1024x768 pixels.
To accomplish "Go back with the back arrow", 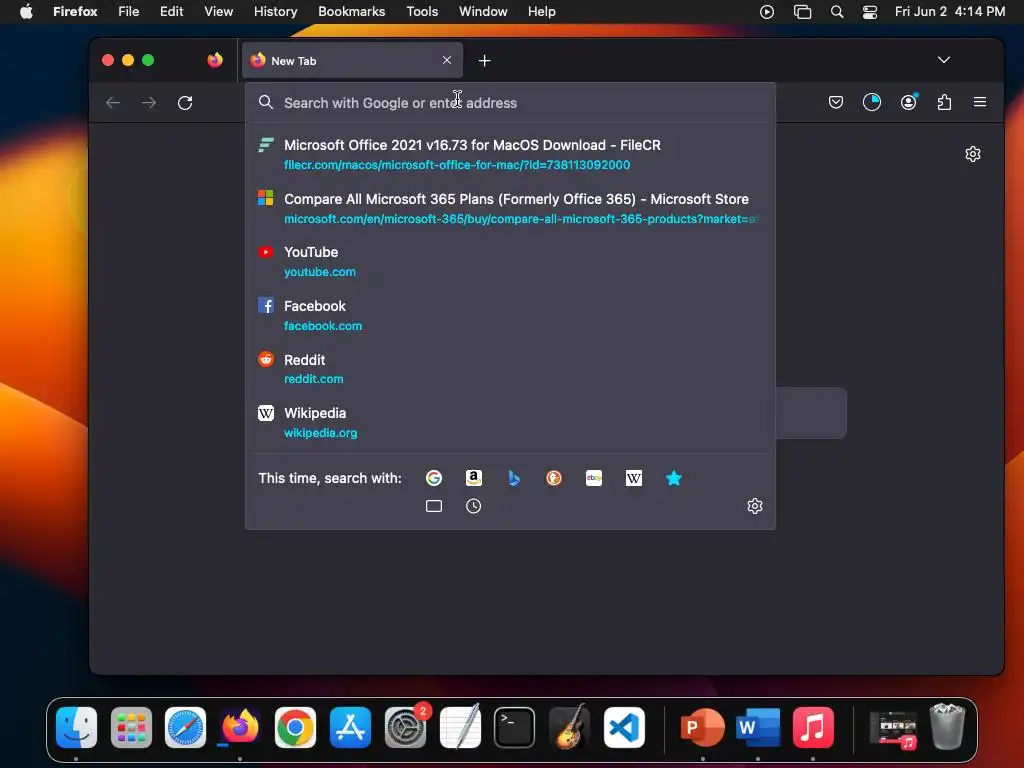I will pos(113,103).
